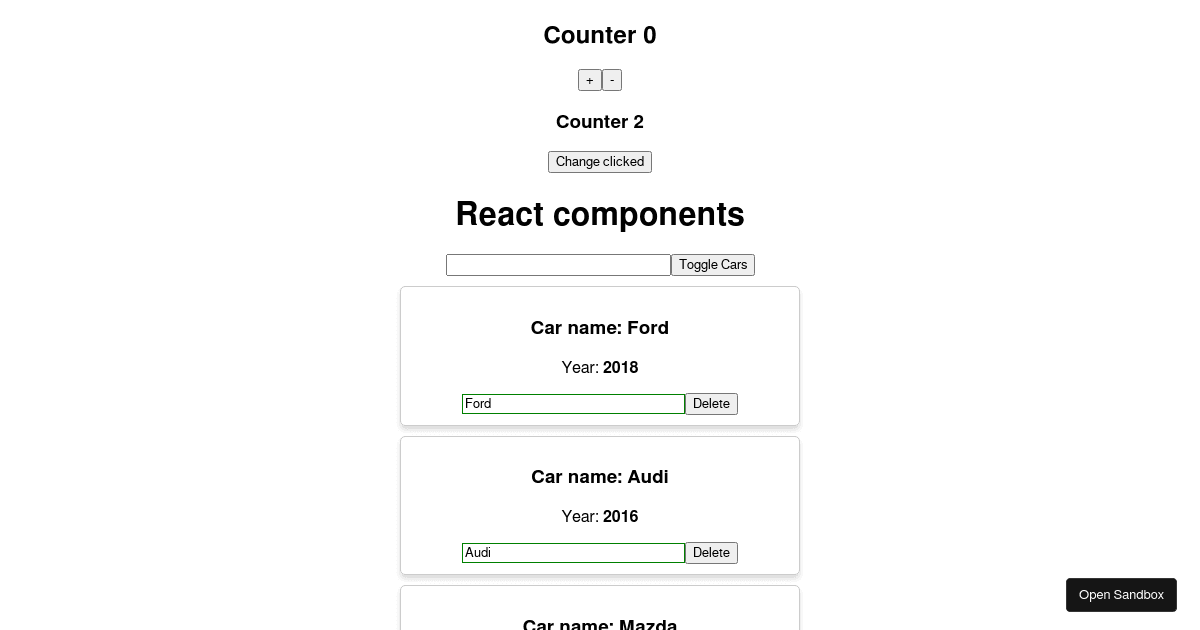Click the Counter 0 heading
This screenshot has width=1200, height=630.
pos(600,35)
